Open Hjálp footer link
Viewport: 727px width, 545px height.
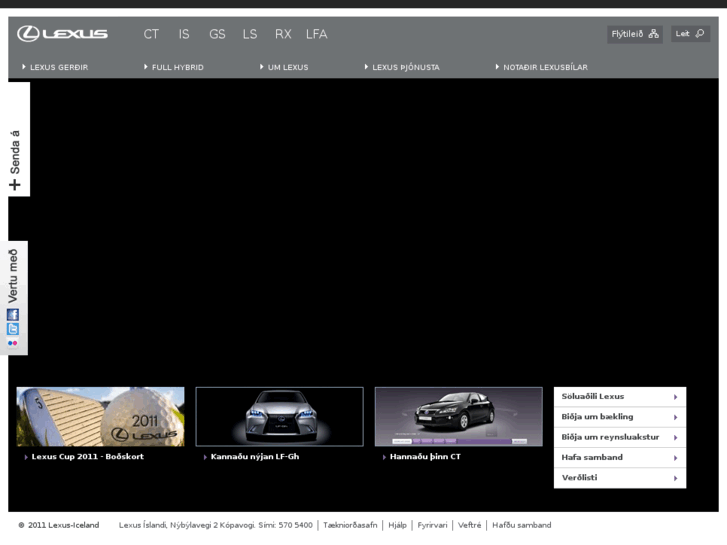coord(397,525)
